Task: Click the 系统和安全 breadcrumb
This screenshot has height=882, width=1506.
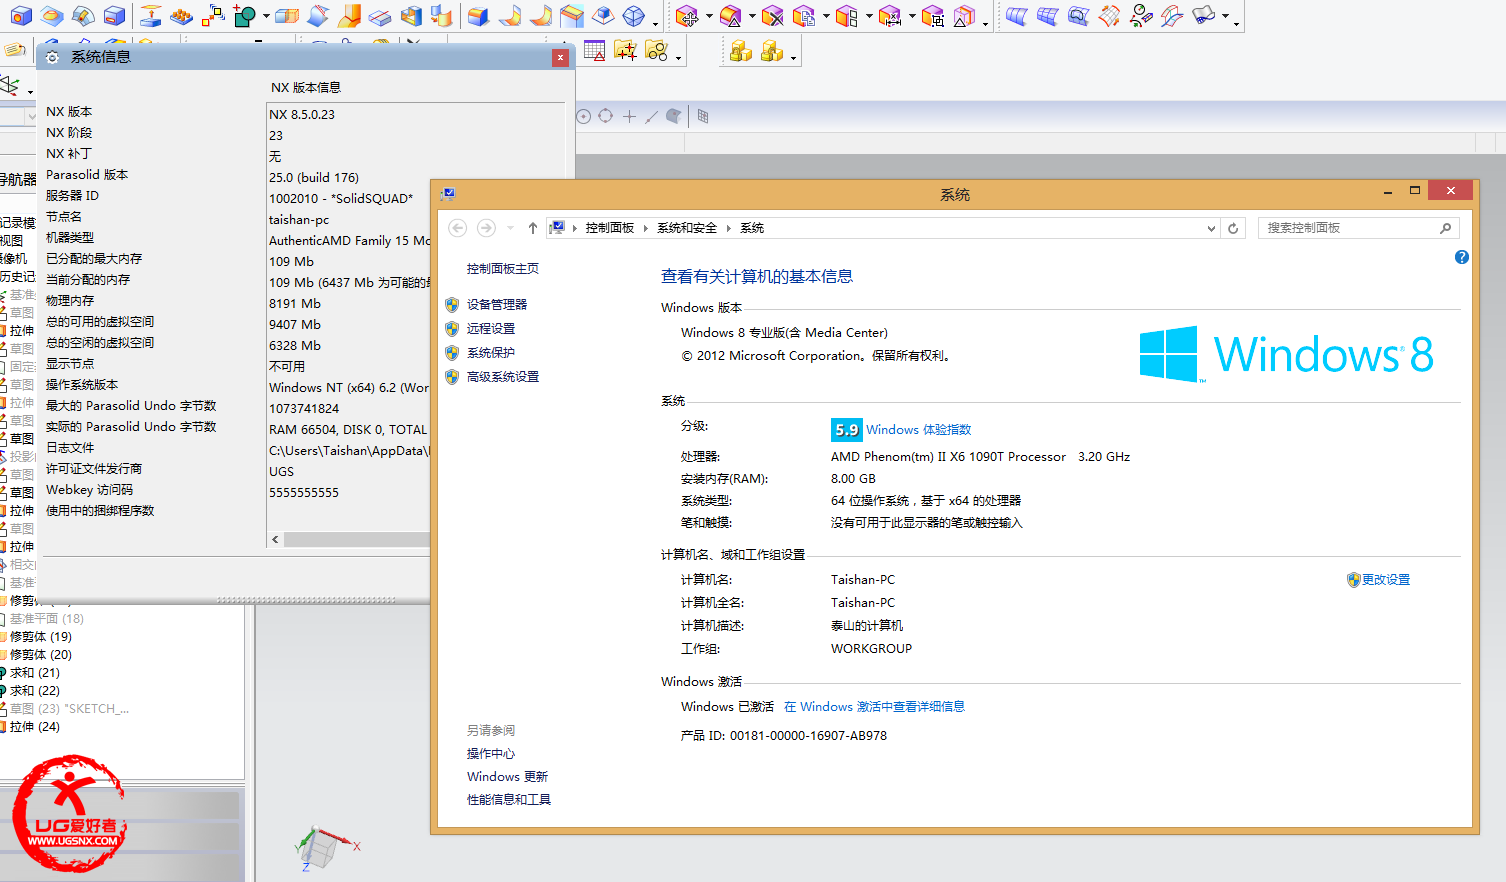Action: click(x=687, y=228)
